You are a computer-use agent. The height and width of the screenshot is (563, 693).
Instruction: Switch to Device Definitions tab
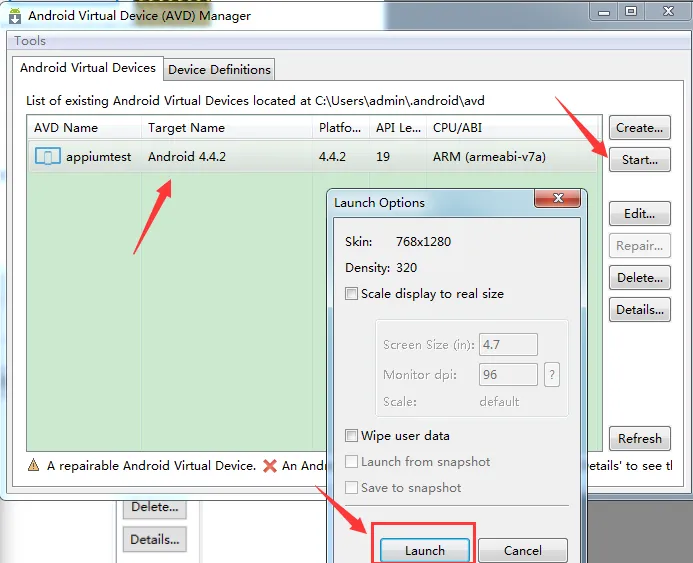219,70
